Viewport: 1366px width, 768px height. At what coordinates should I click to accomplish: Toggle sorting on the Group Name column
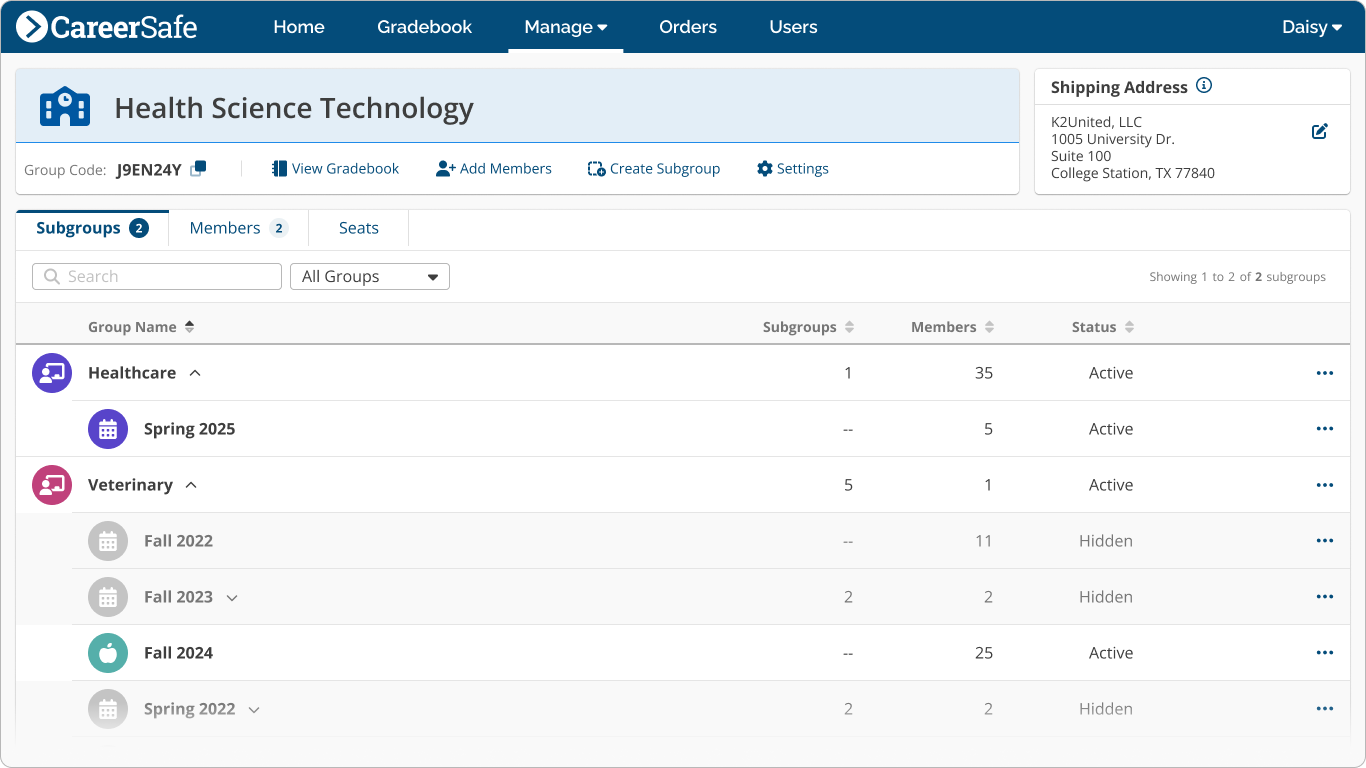190,326
